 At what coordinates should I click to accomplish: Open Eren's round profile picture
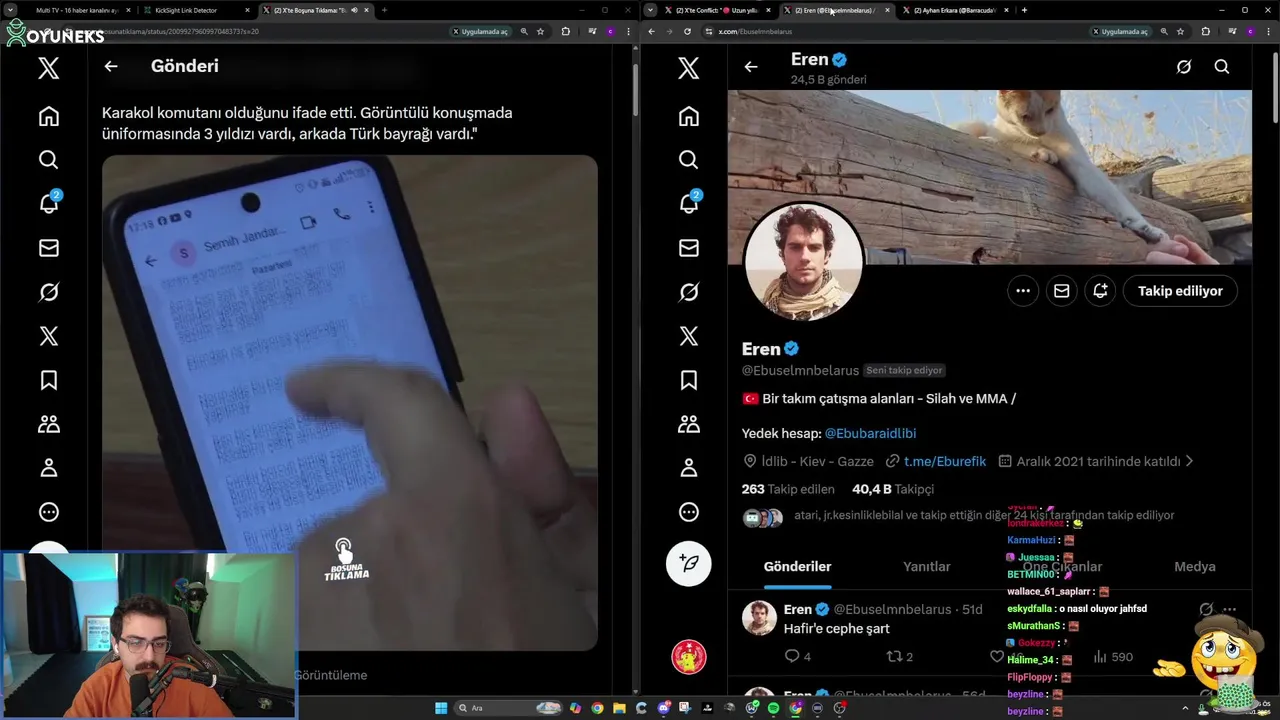click(804, 262)
